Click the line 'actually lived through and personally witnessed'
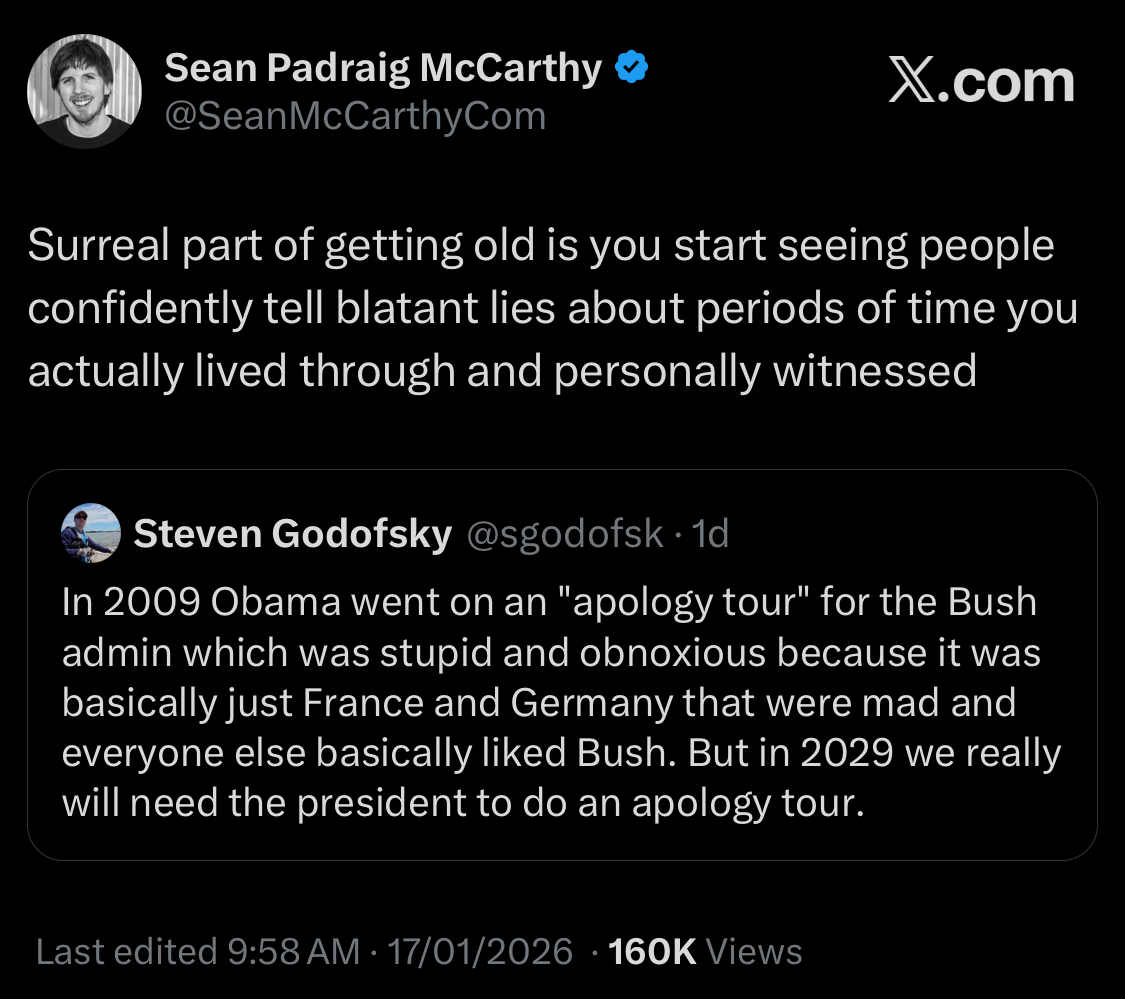Image resolution: width=1125 pixels, height=999 pixels. tap(502, 372)
